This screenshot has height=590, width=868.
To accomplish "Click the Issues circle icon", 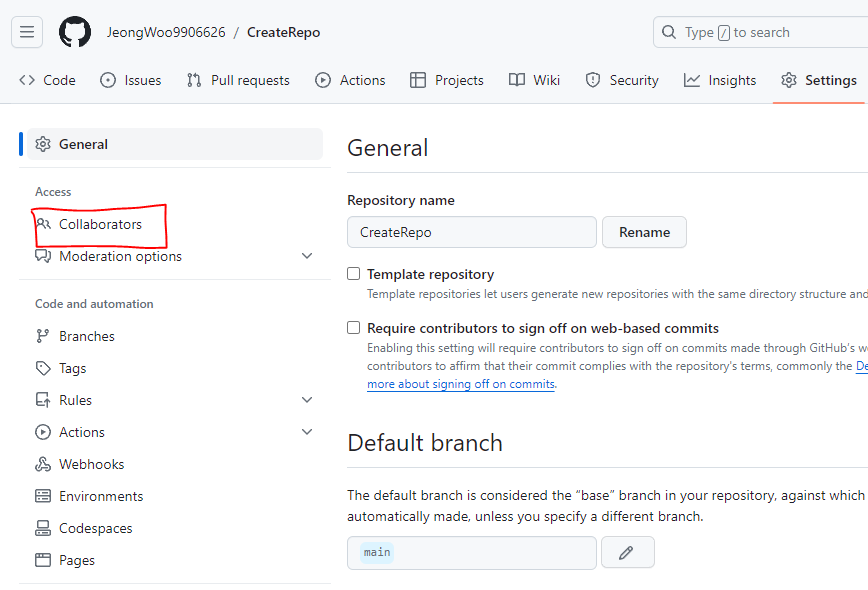I will 108,80.
